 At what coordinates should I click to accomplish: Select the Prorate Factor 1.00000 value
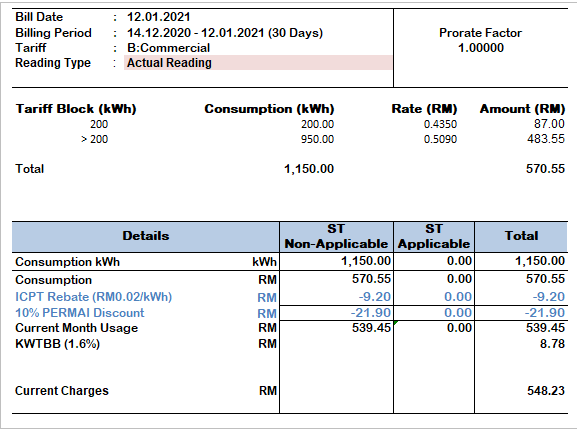481,48
